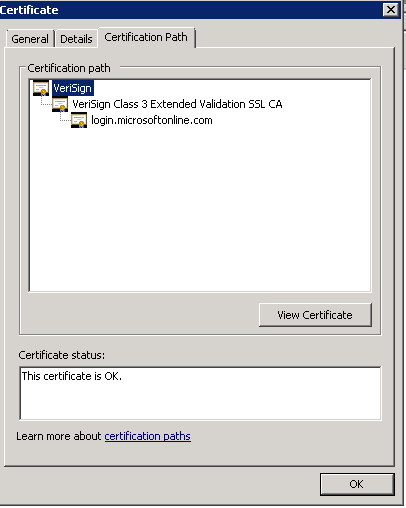Click the 'Certificate status:' label

pyautogui.click(x=62, y=355)
